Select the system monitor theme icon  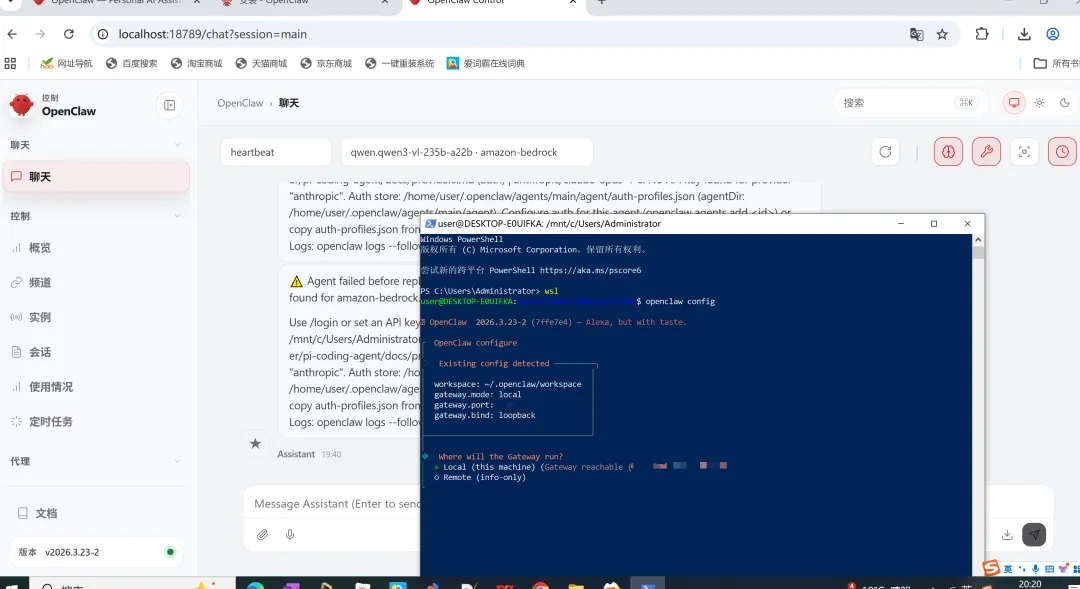(1014, 103)
